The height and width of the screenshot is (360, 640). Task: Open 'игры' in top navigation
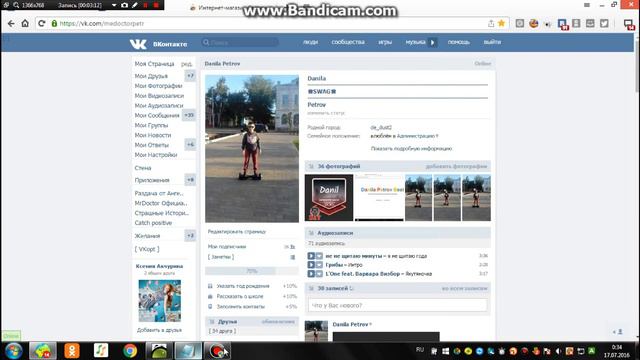[385, 42]
